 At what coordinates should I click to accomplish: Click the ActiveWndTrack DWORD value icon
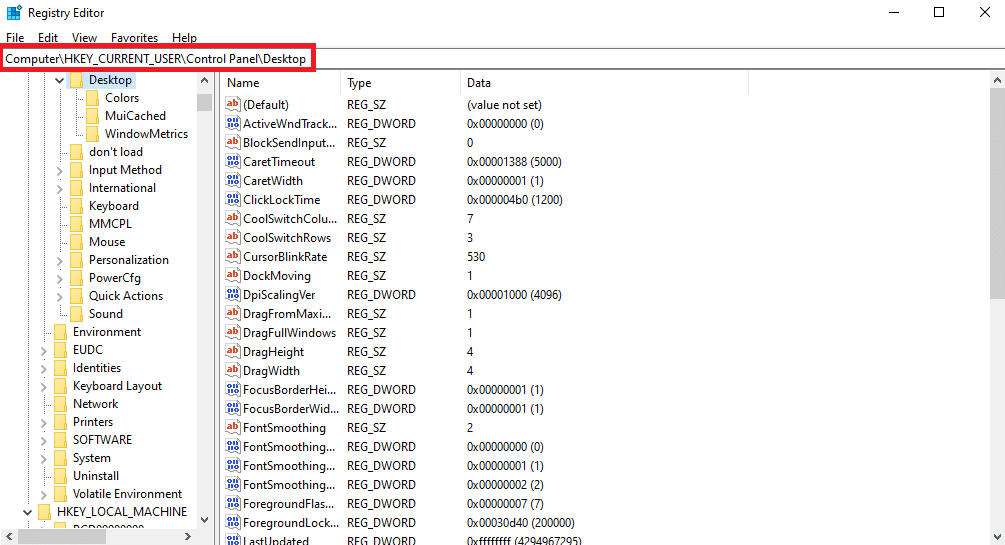[233, 123]
